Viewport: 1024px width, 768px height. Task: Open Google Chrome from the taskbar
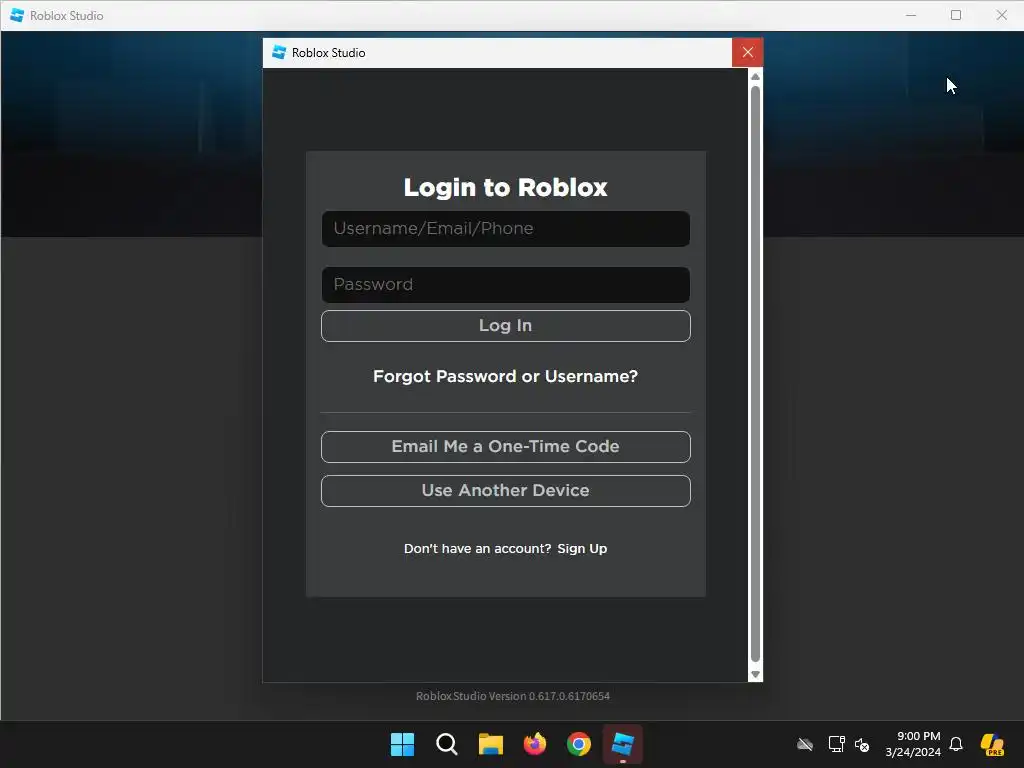coord(579,744)
